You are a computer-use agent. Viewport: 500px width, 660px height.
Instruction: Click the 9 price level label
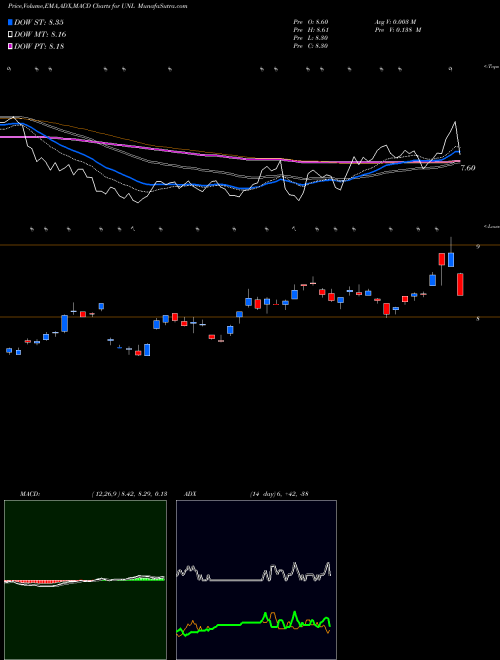pos(478,247)
